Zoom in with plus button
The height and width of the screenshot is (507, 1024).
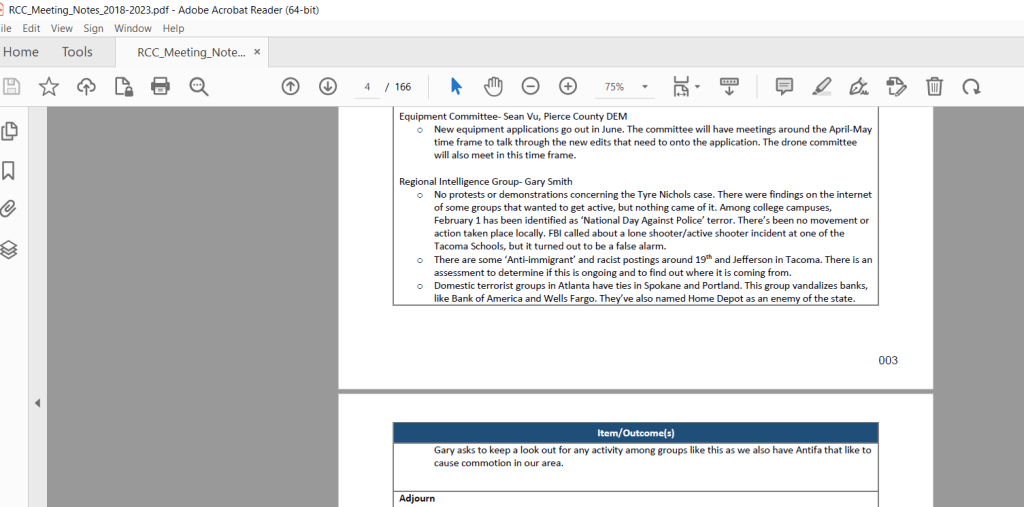pos(568,87)
